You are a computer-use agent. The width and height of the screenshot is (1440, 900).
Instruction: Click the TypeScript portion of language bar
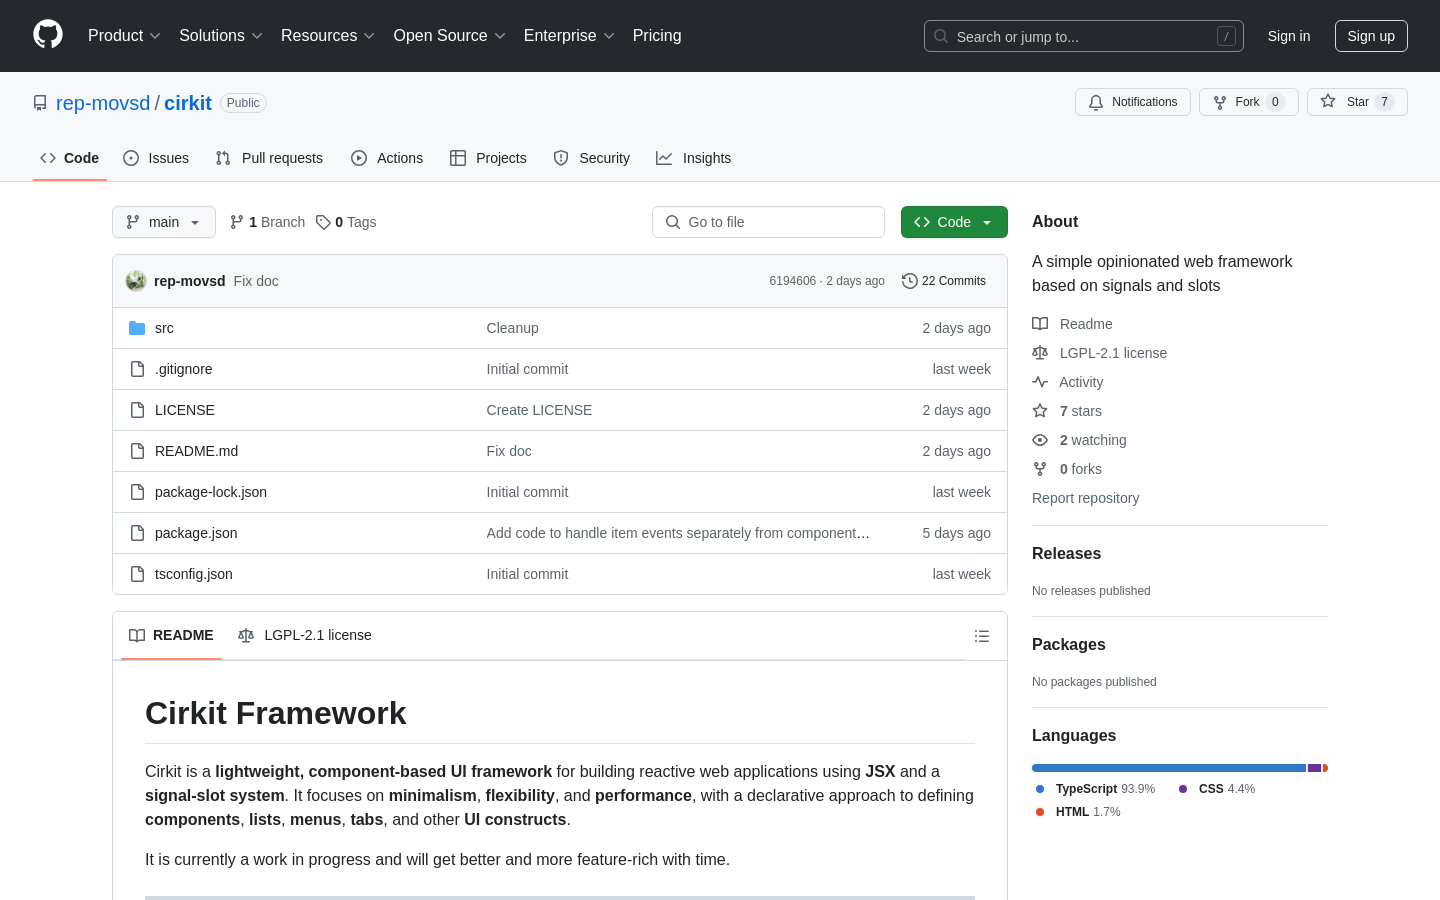[1169, 768]
